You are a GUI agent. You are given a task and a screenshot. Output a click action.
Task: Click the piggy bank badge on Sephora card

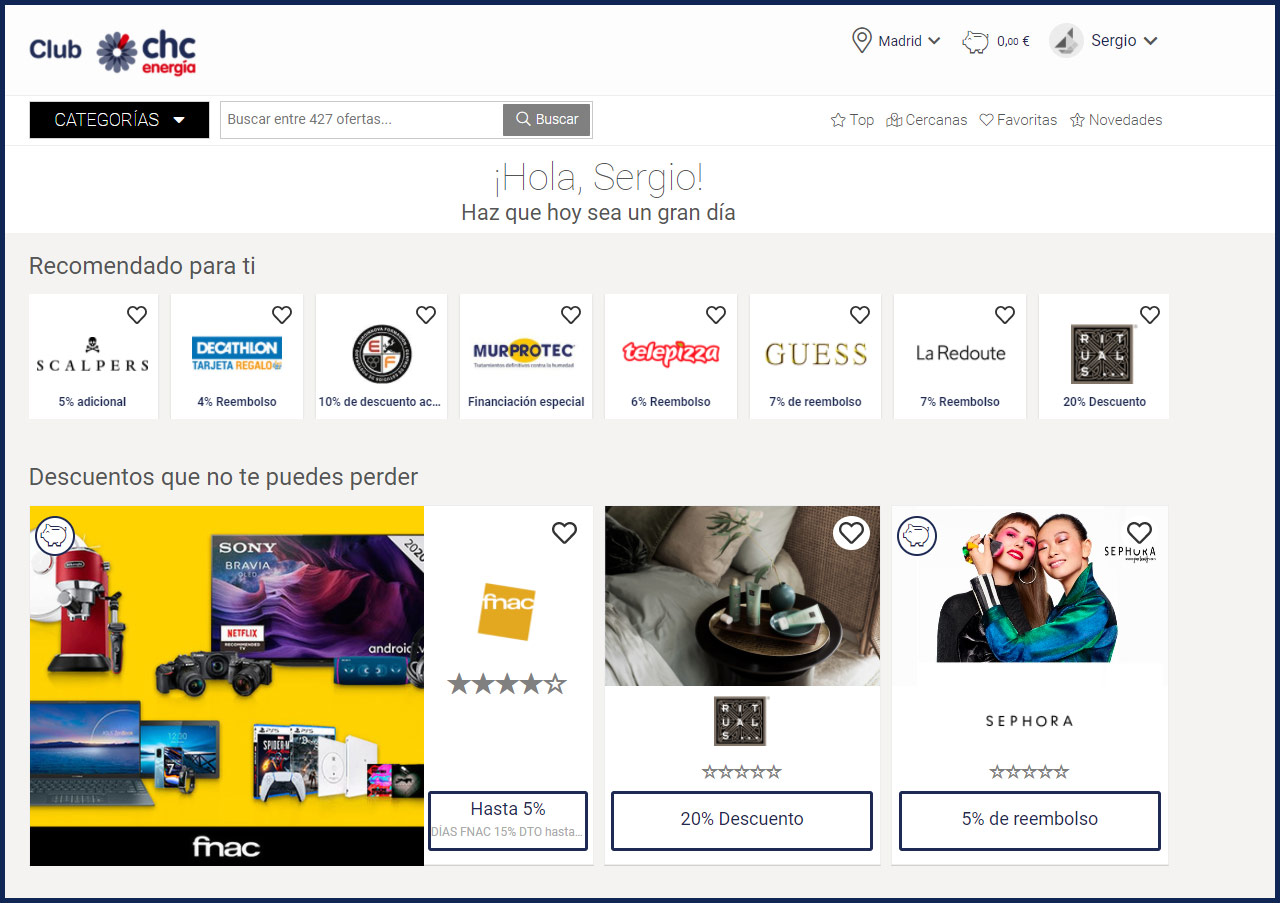click(916, 535)
